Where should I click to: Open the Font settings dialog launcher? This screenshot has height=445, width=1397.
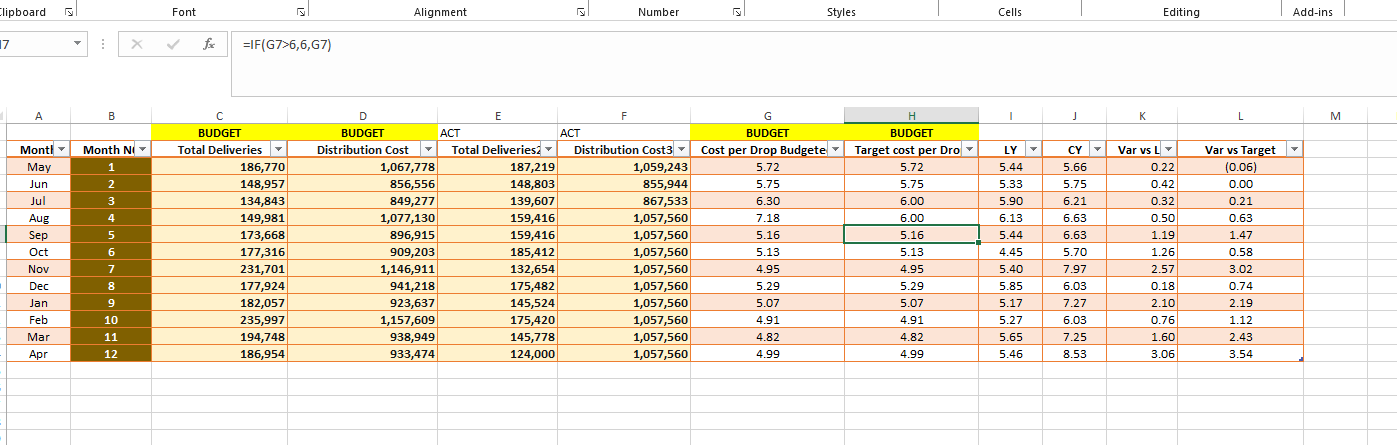[x=301, y=12]
